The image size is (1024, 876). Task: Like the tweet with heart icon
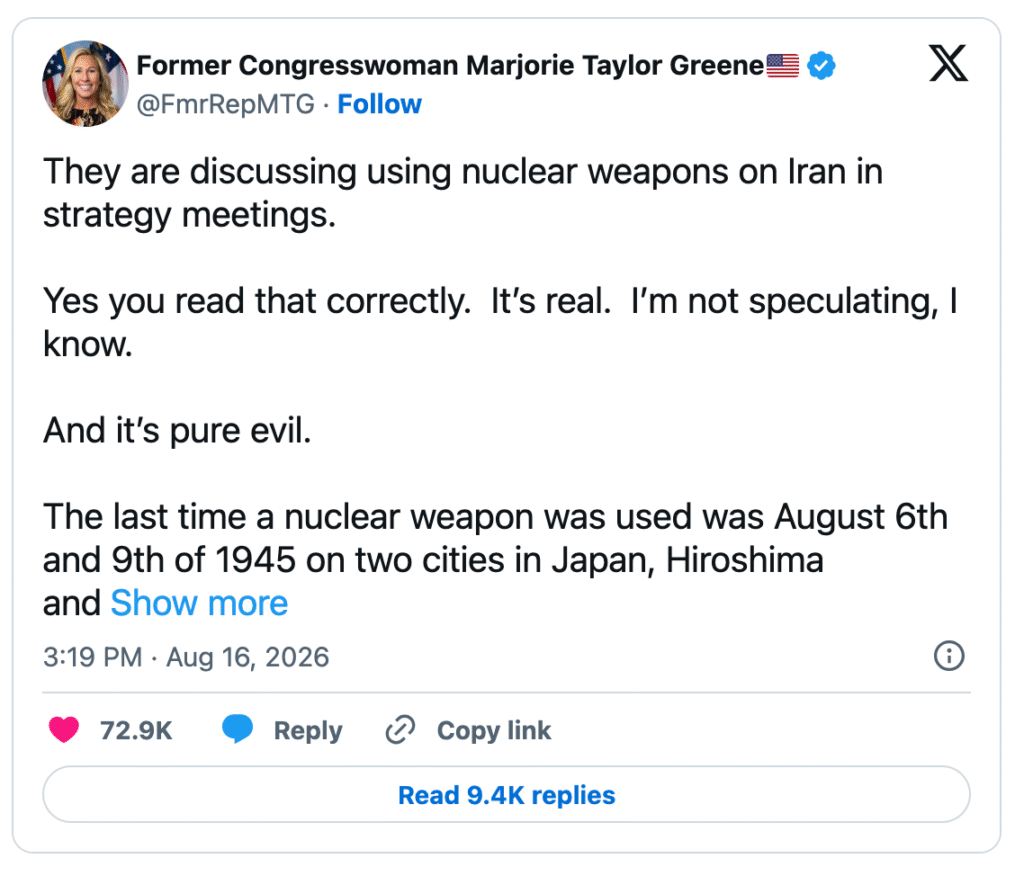click(64, 730)
